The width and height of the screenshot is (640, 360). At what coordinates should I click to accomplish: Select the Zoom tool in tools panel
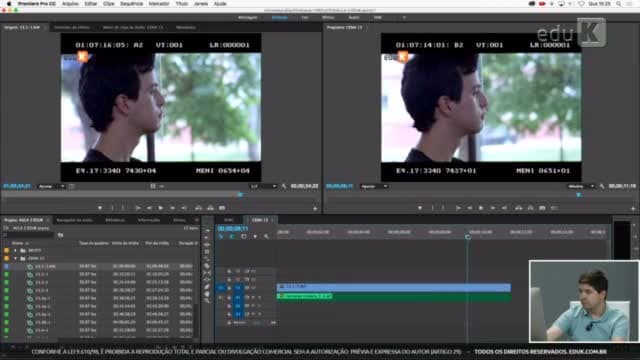coord(207,300)
